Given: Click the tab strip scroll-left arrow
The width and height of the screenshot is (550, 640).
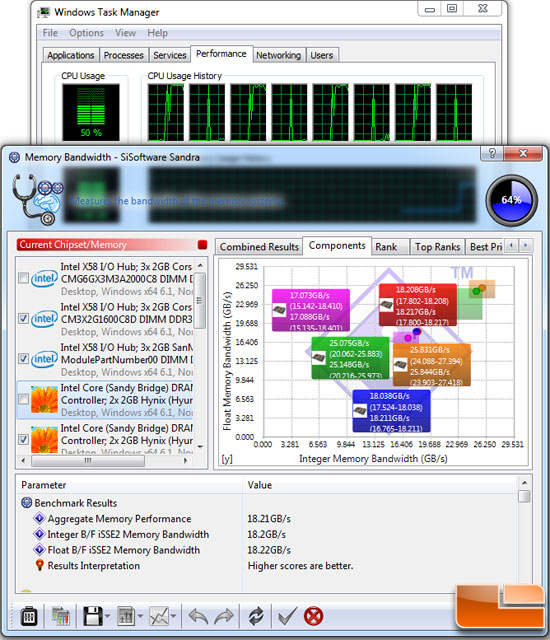Looking at the screenshot, I should tap(511, 246).
